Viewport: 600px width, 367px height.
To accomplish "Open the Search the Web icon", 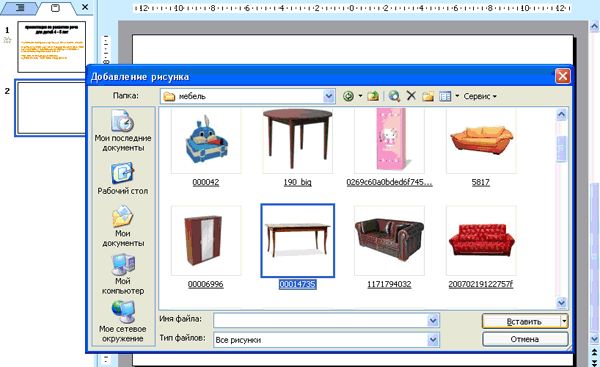I will pos(394,96).
